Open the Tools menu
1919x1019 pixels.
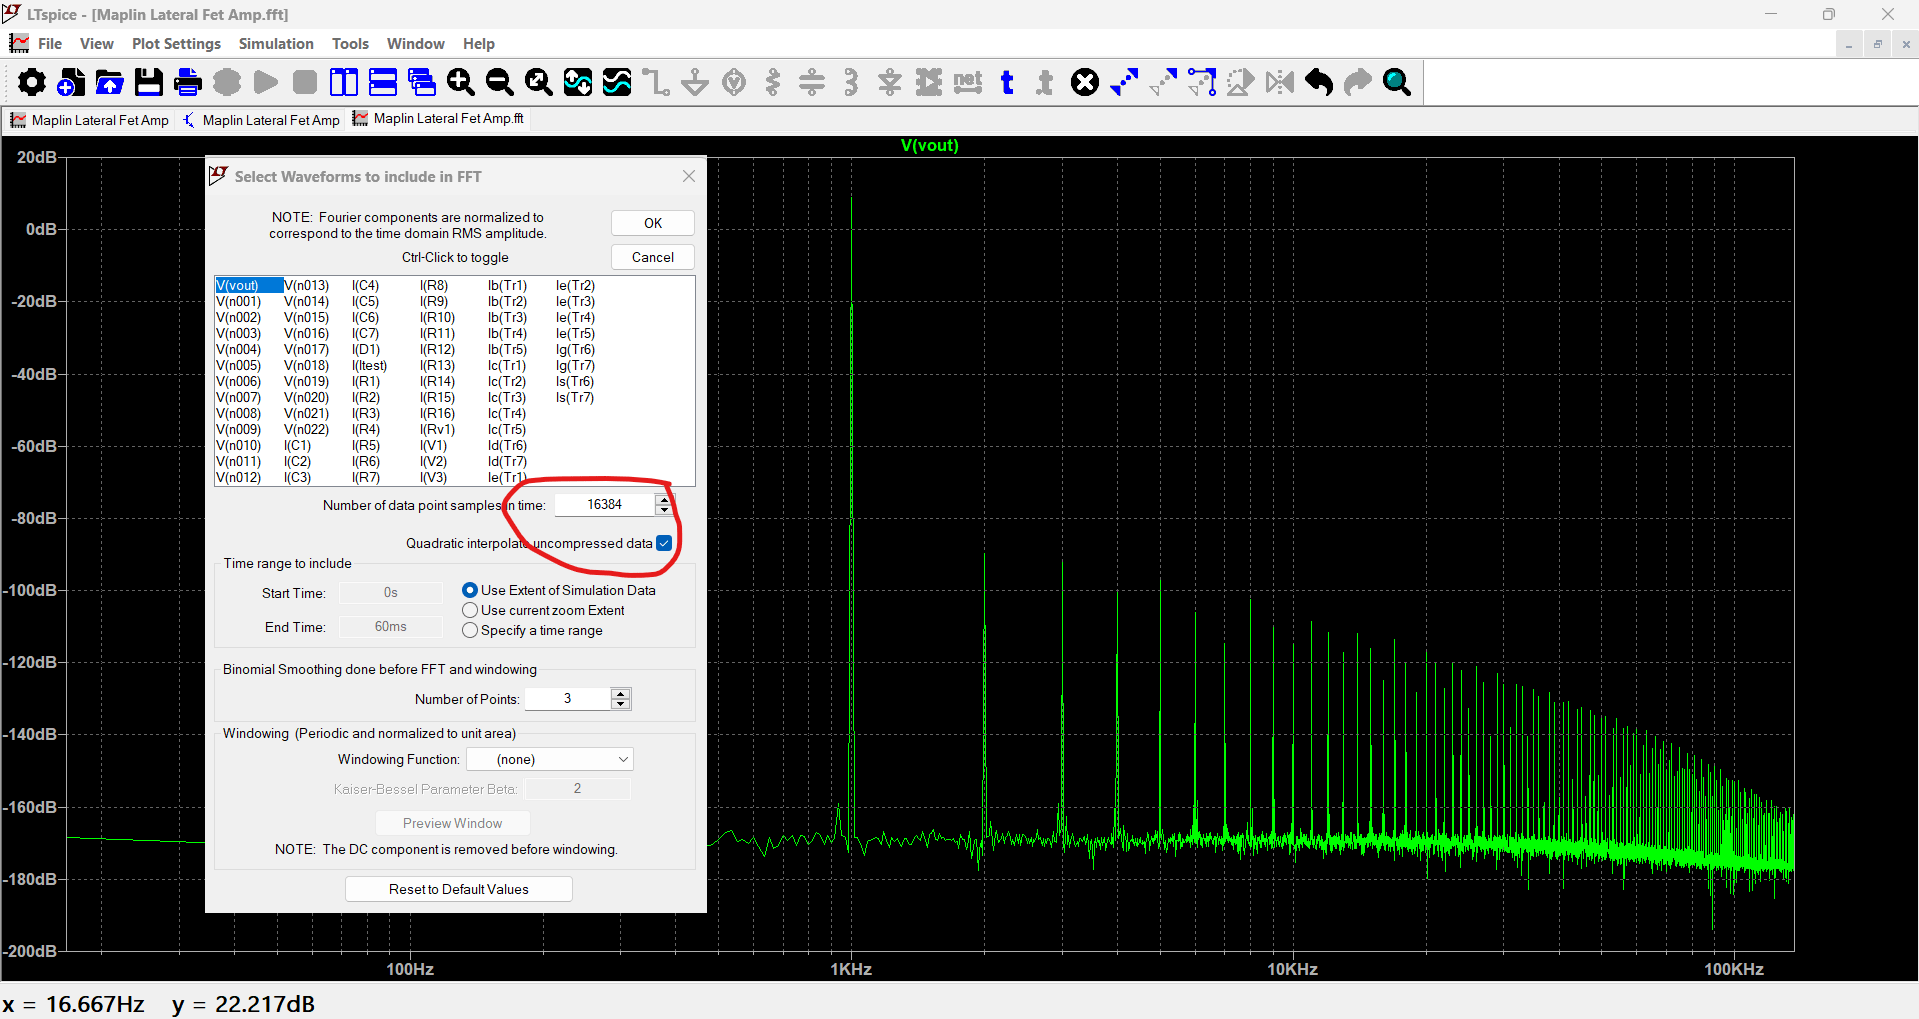(350, 44)
